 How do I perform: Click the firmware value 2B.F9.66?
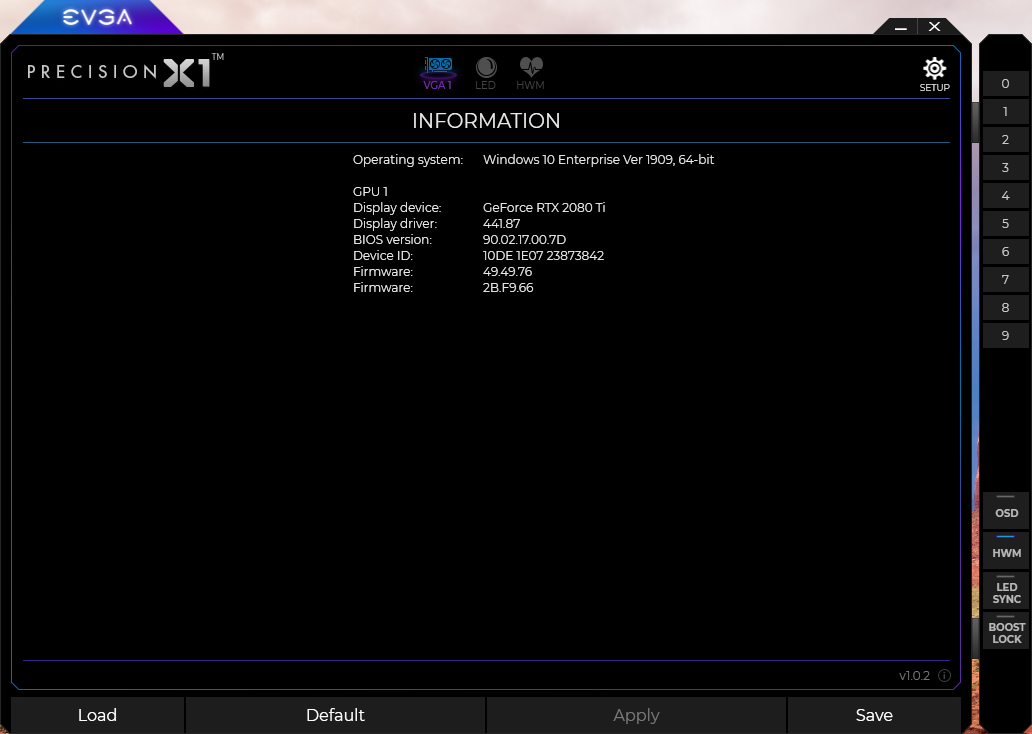coord(508,288)
